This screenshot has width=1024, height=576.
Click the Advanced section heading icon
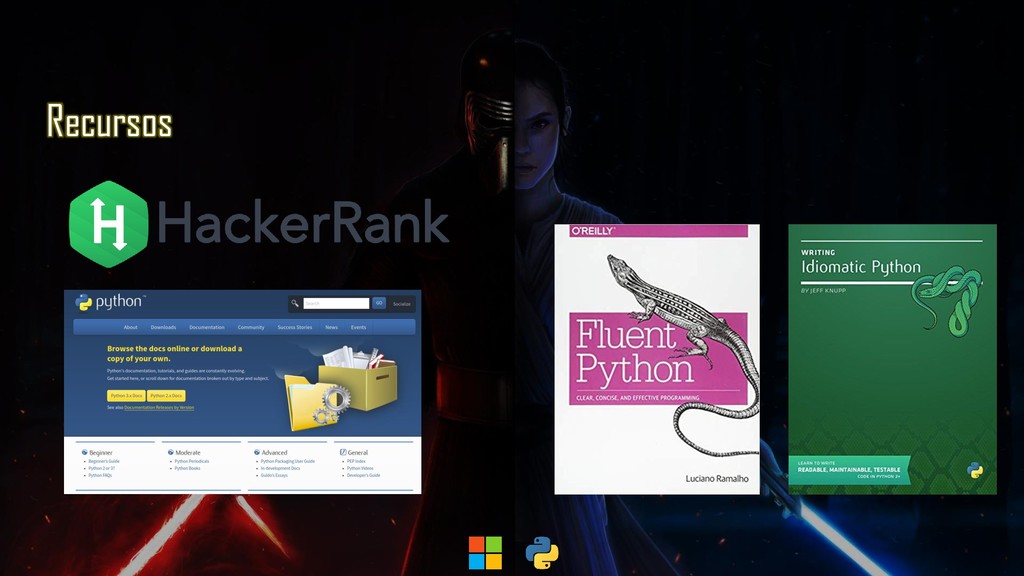257,452
